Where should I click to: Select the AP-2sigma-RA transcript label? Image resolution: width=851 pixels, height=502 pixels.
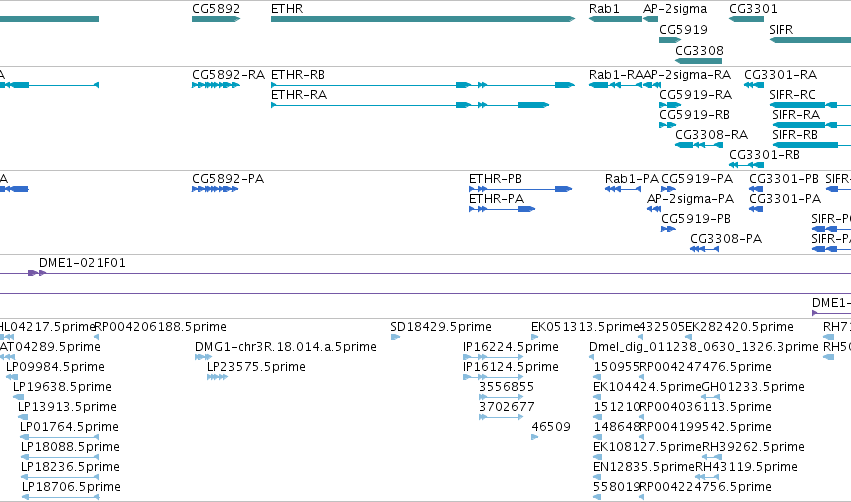click(687, 74)
